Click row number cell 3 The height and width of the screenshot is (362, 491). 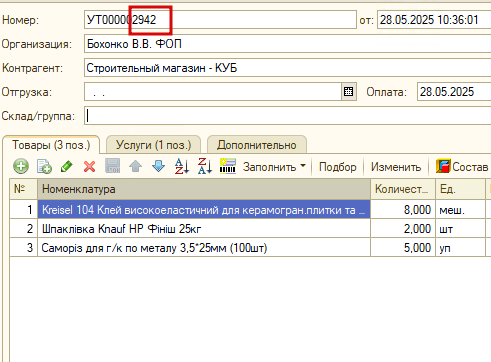[24, 248]
